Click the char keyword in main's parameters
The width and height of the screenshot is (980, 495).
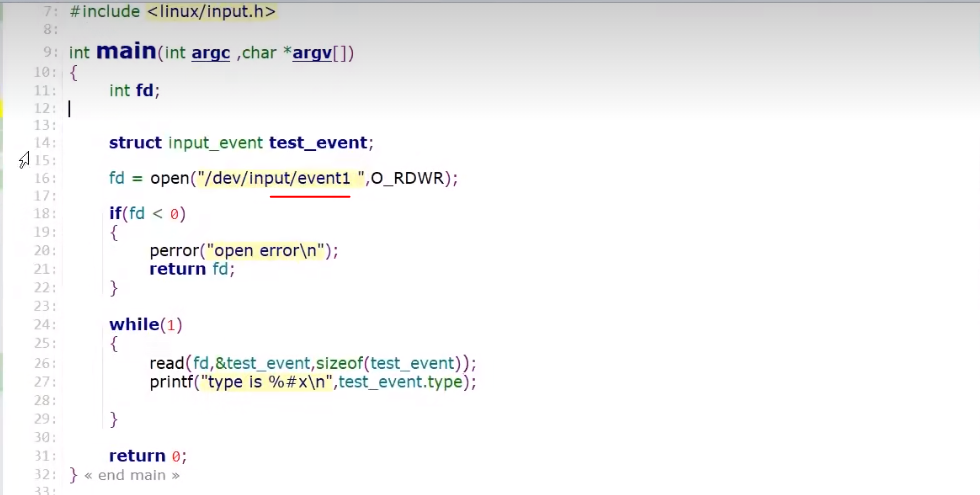(x=259, y=53)
